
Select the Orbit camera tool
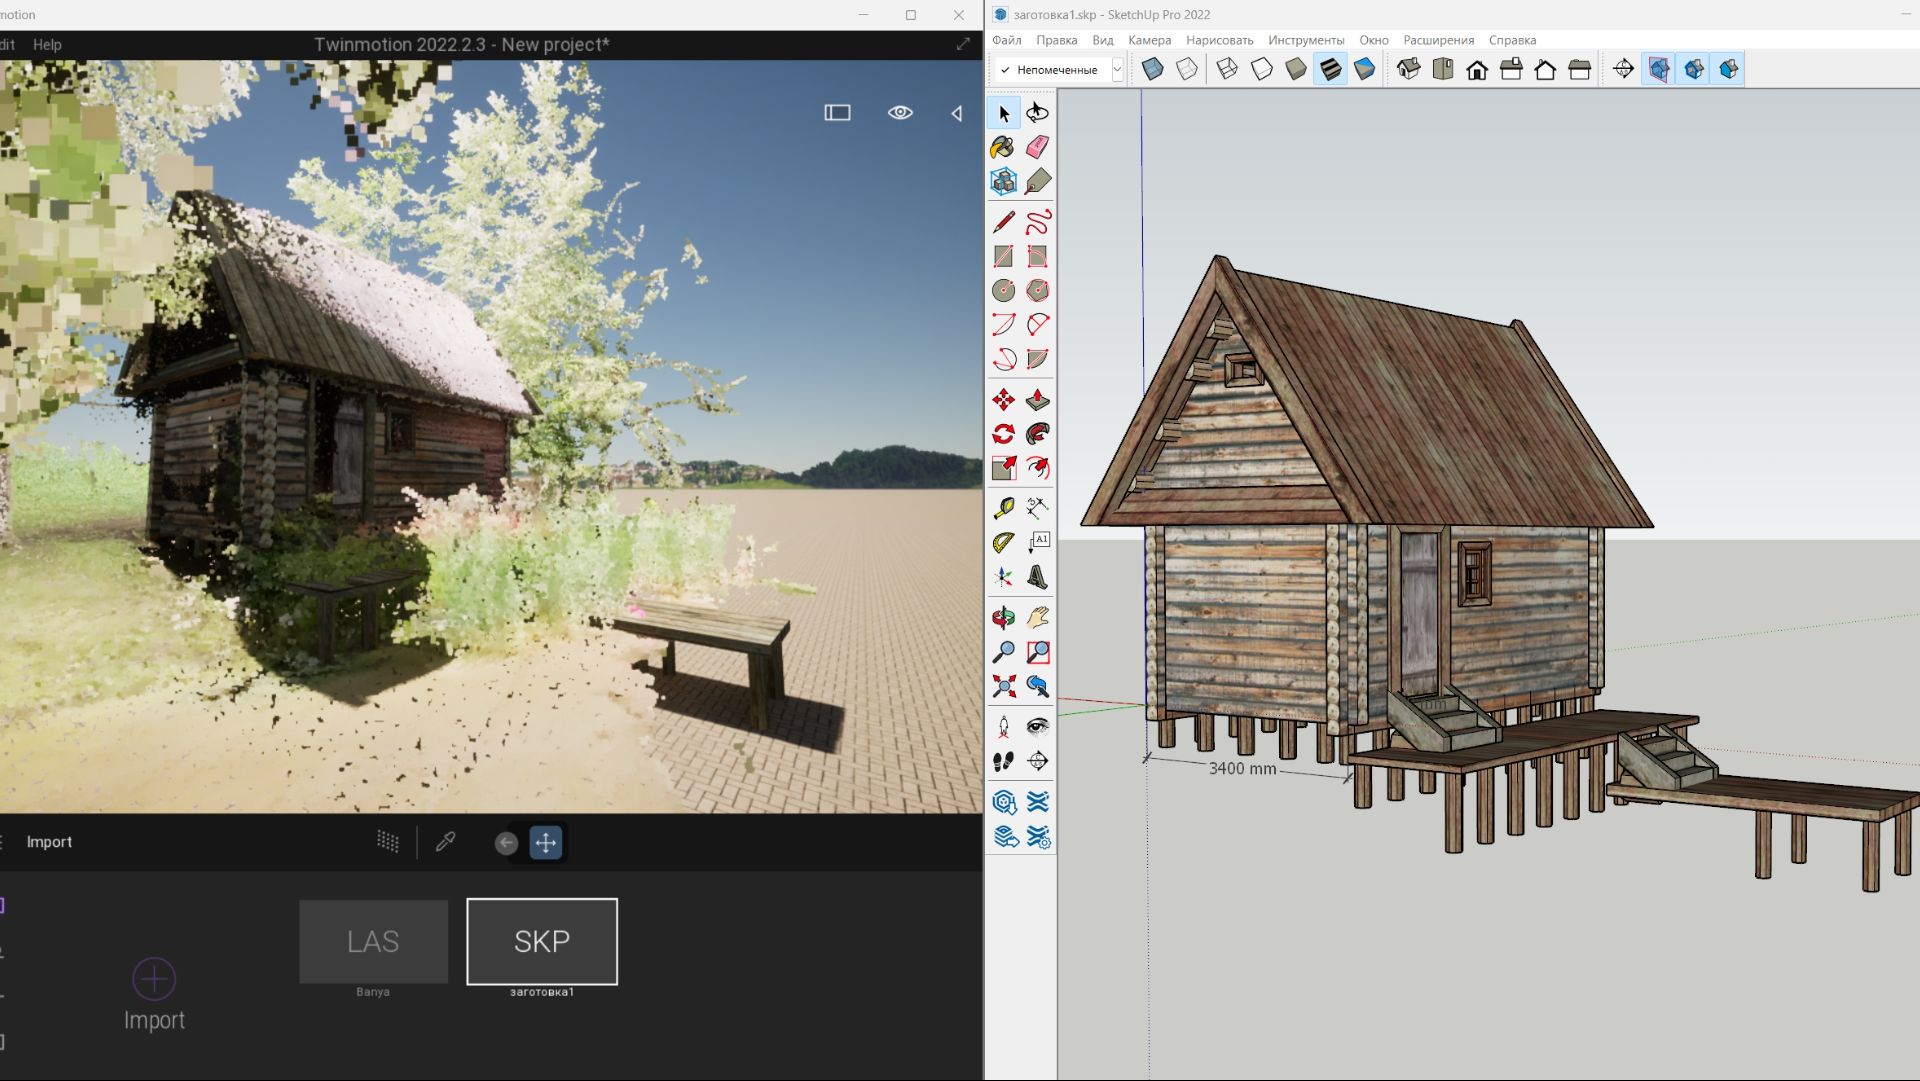(1003, 617)
